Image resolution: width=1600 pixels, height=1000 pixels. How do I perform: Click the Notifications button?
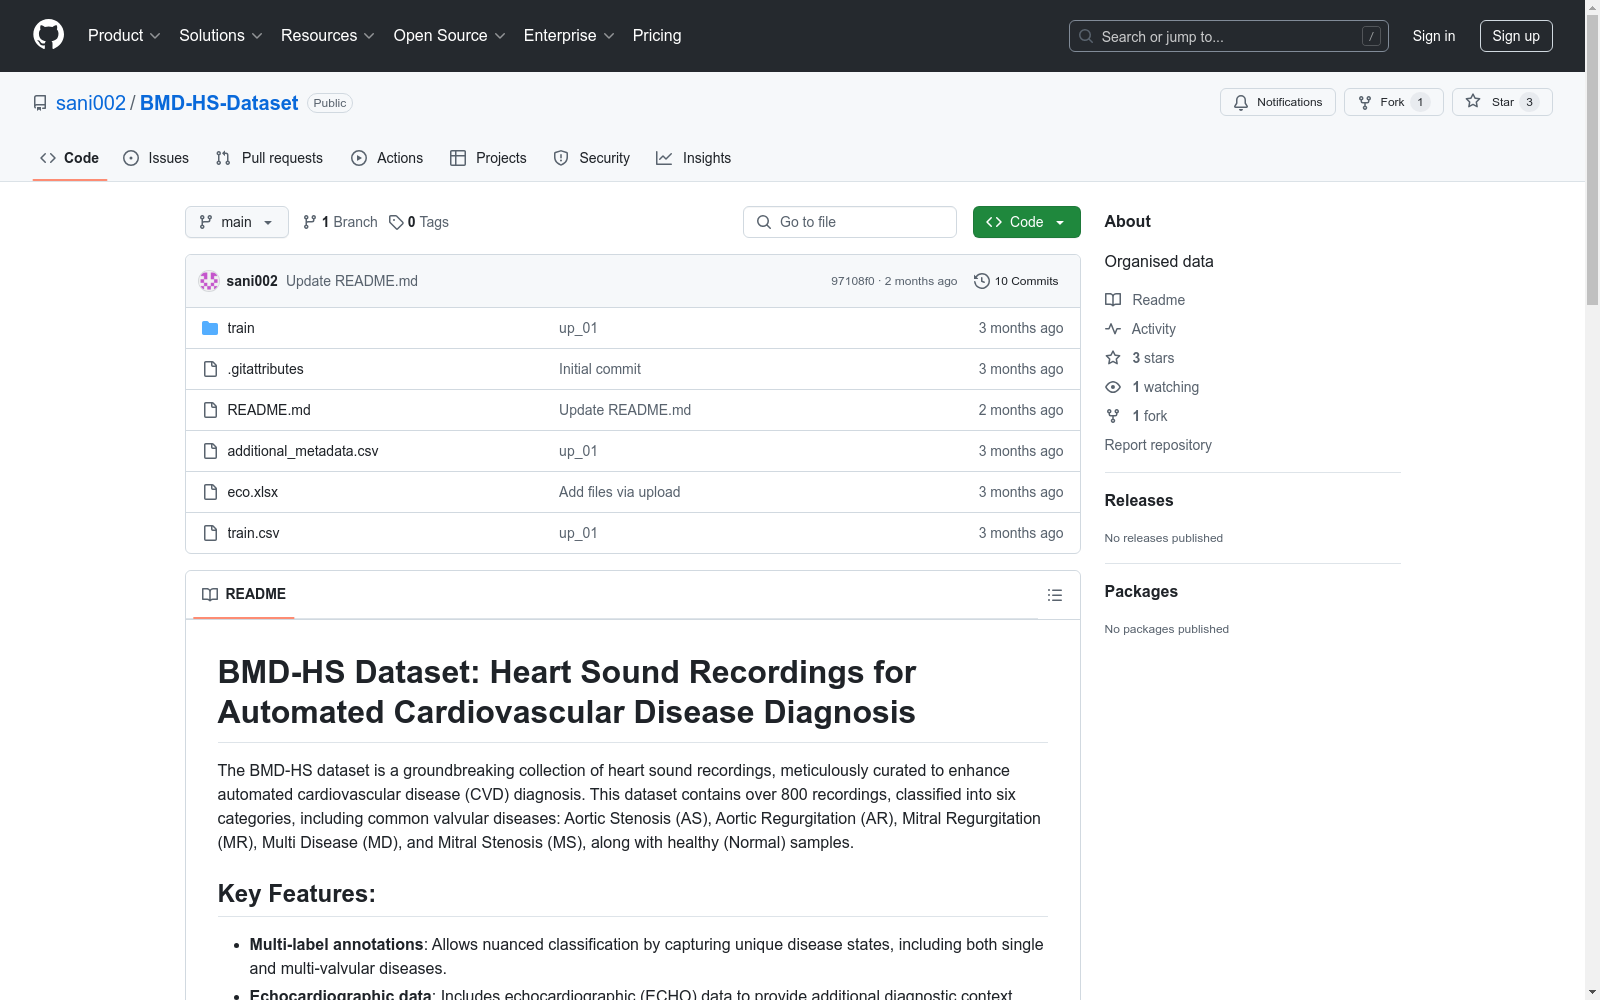tap(1278, 102)
